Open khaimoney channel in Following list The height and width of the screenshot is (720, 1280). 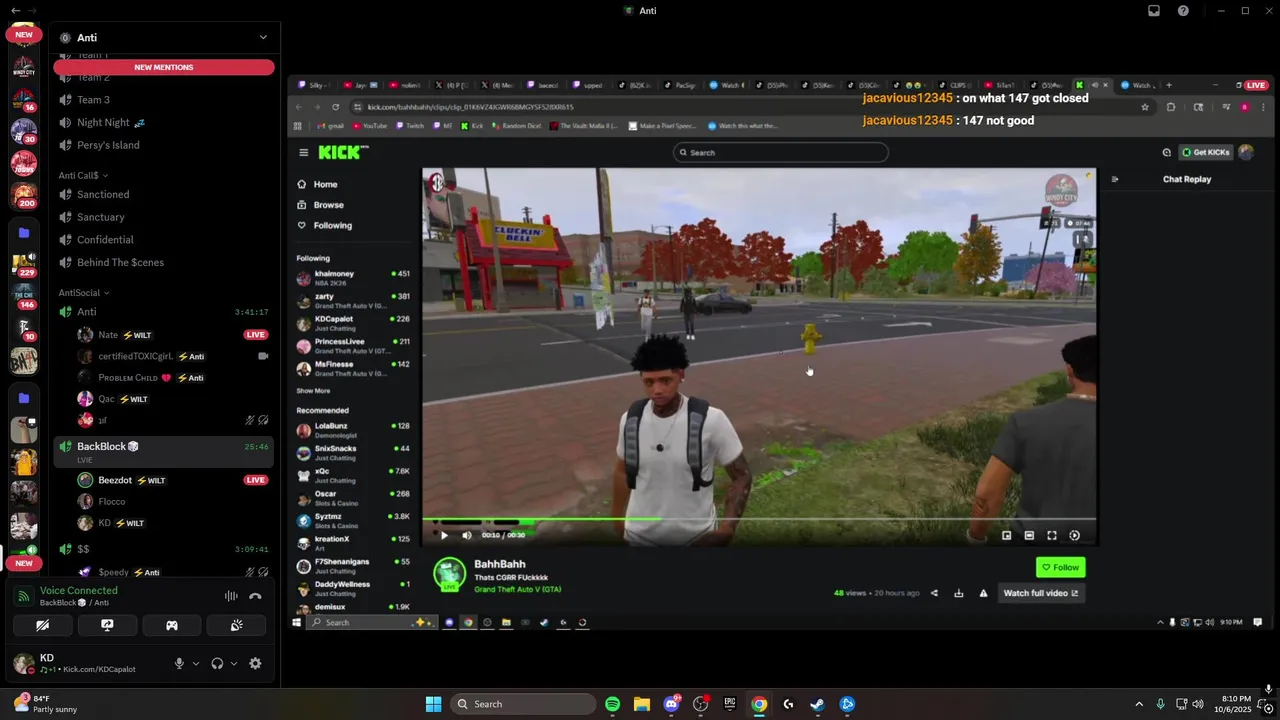tap(353, 277)
